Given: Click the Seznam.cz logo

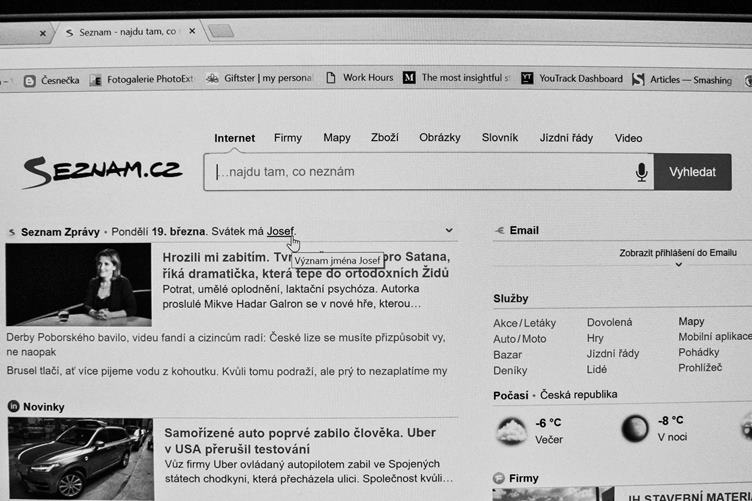Looking at the screenshot, I should [x=102, y=171].
